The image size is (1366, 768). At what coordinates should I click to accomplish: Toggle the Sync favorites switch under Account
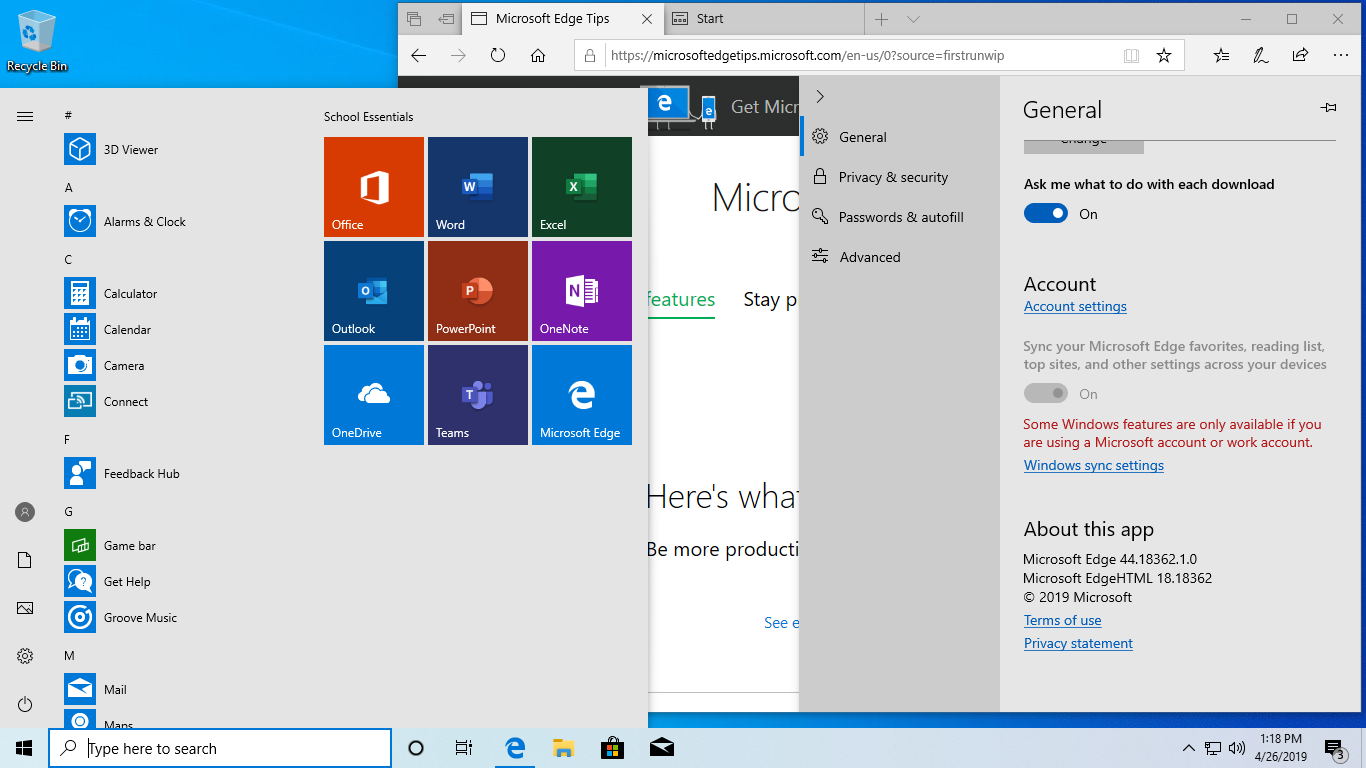point(1046,394)
